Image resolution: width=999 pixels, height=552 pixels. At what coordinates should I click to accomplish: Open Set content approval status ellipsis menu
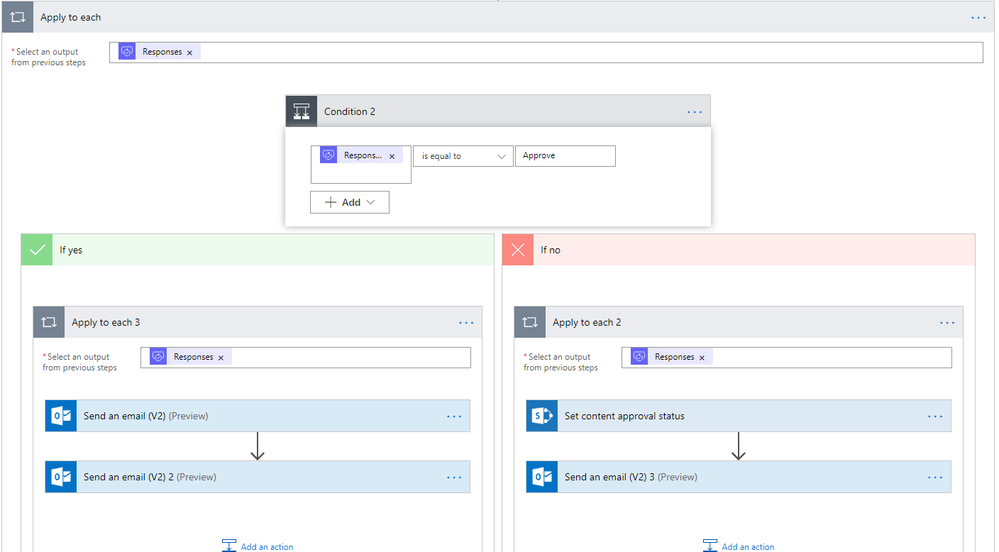click(x=935, y=417)
